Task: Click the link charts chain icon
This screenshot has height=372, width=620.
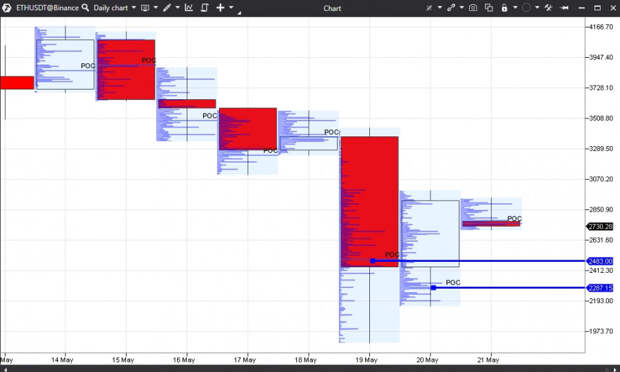Action: (x=451, y=8)
